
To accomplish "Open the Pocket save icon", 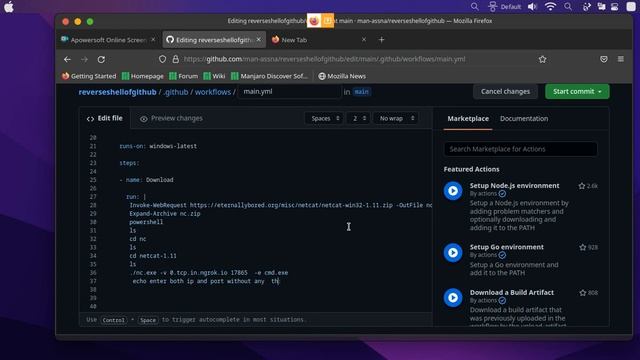I will point(604,59).
